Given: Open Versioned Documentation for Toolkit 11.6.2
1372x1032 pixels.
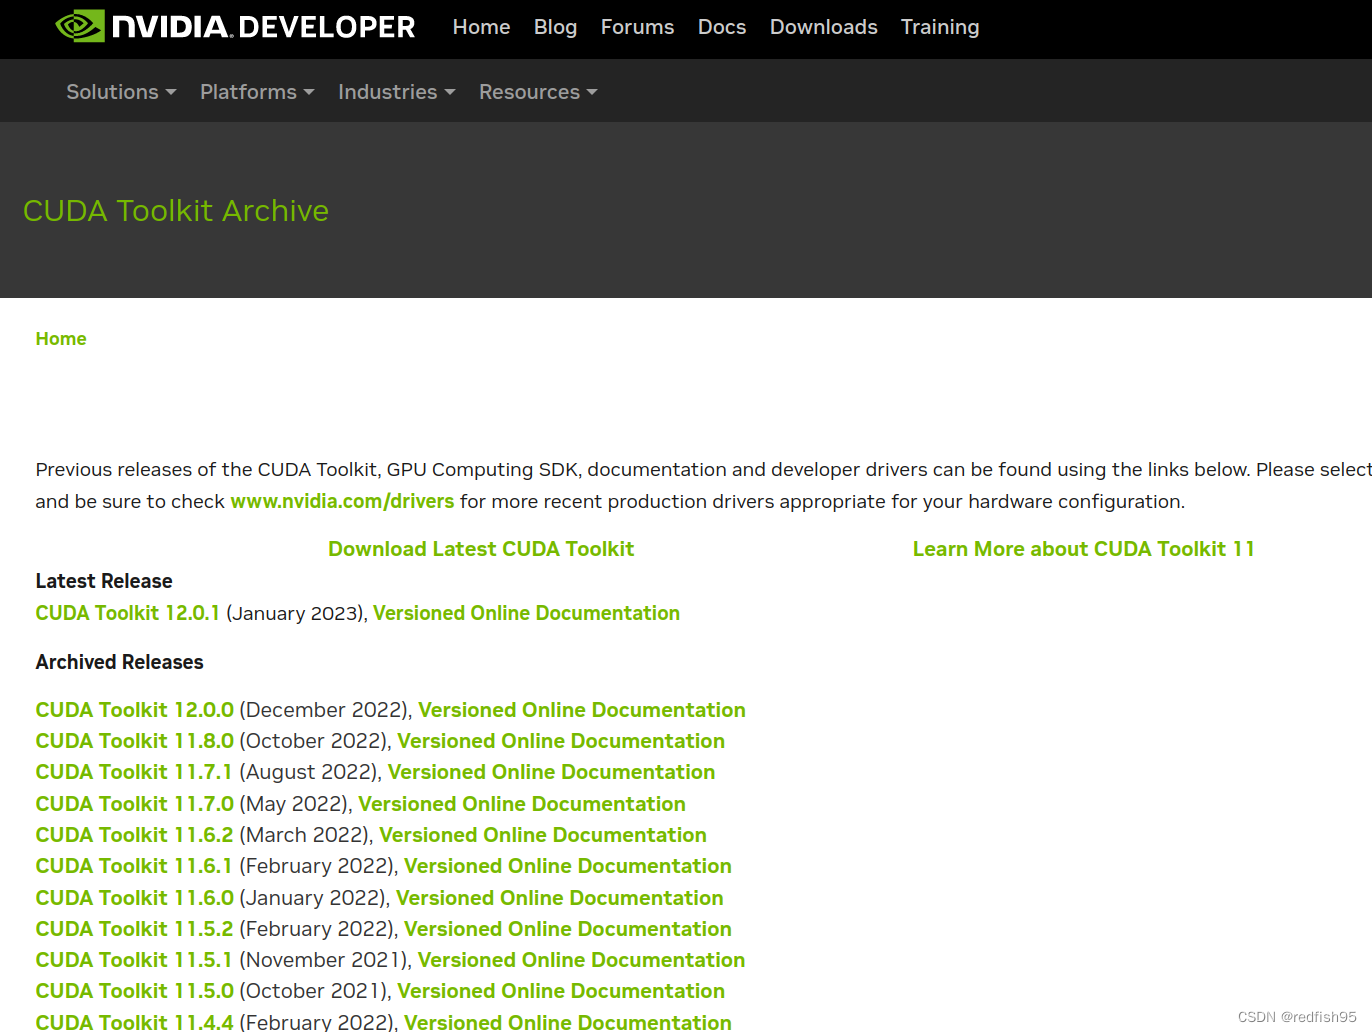Looking at the screenshot, I should point(543,835).
